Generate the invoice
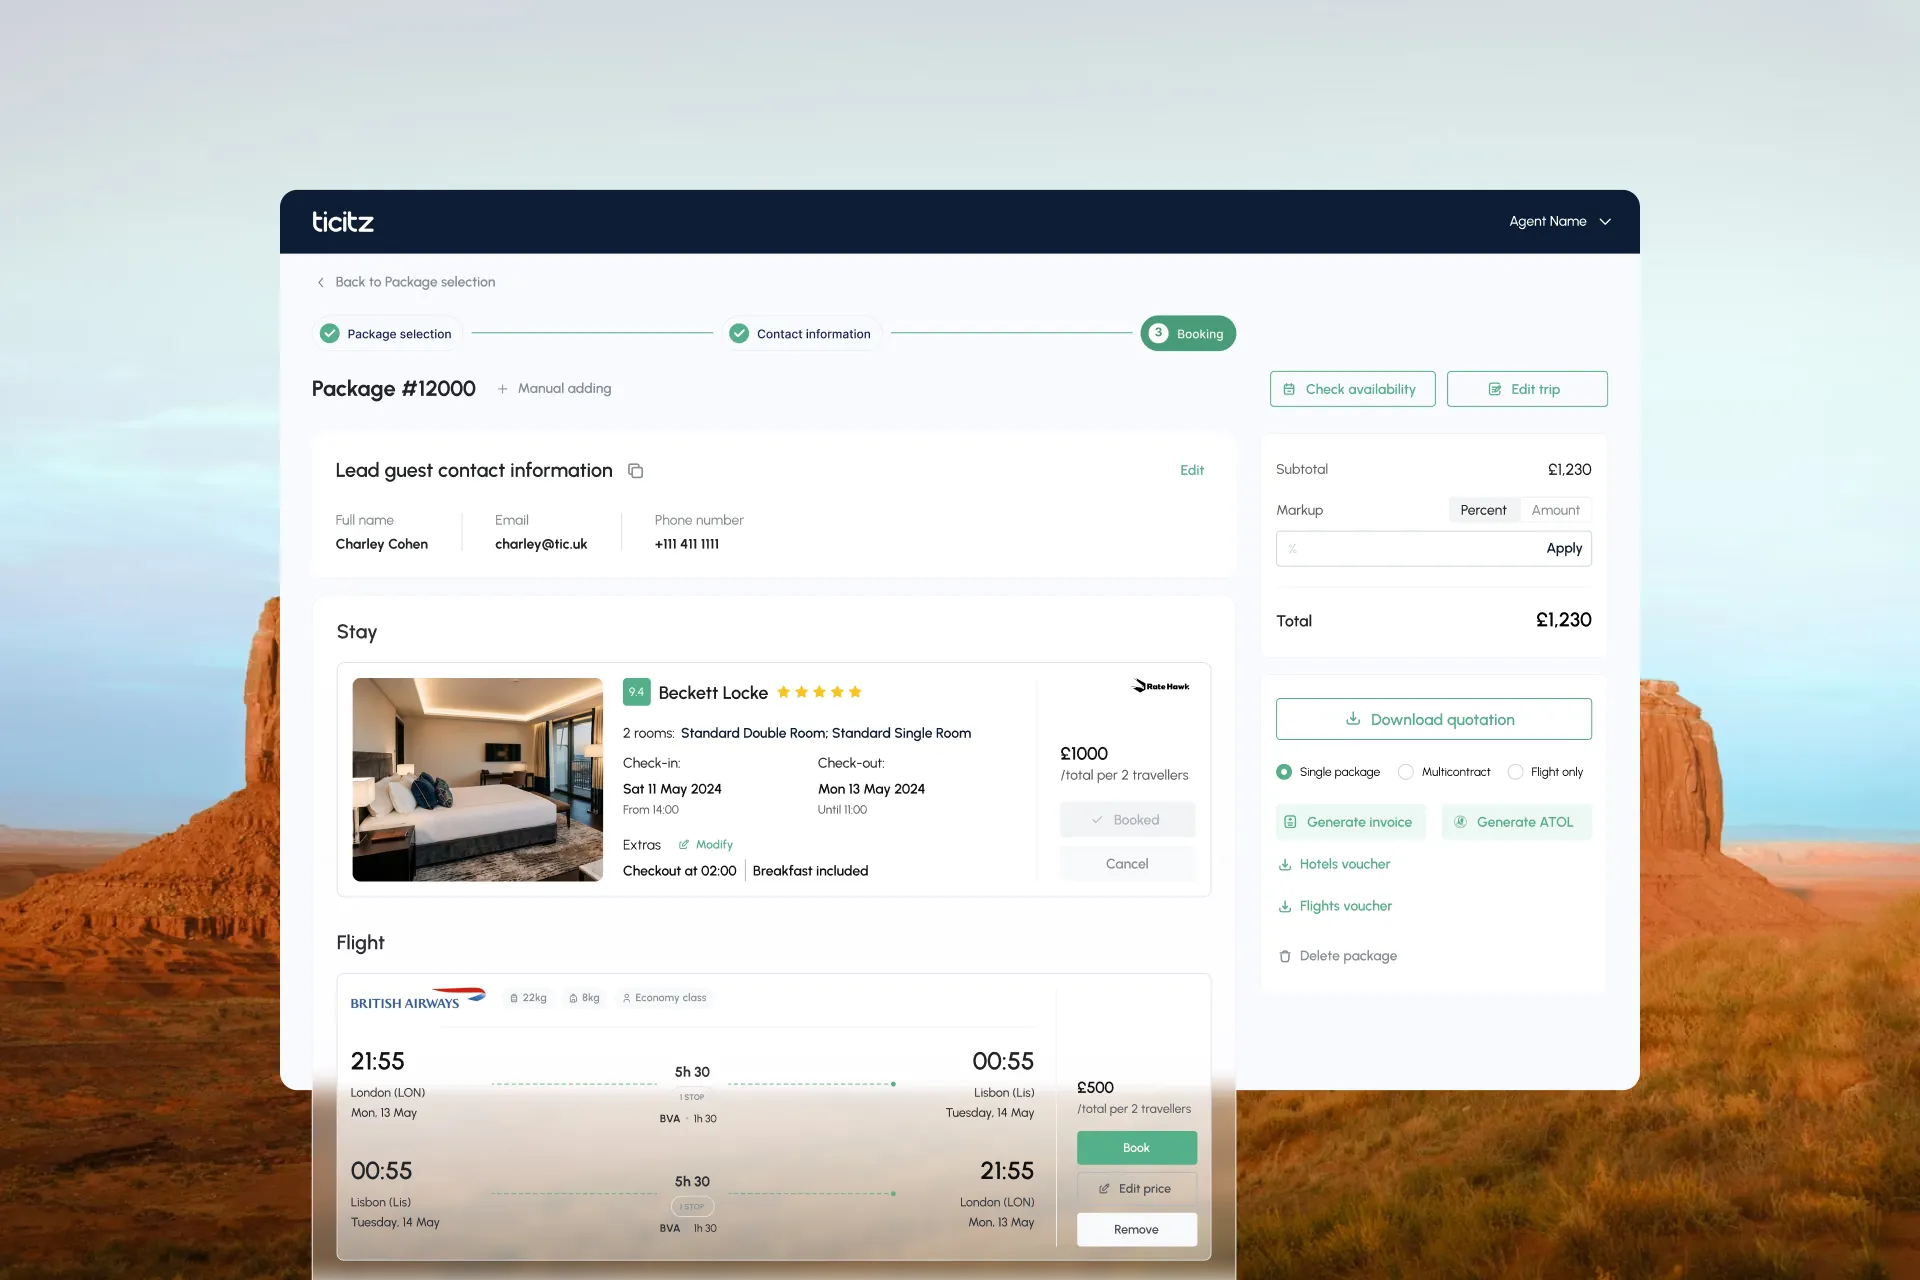This screenshot has height=1280, width=1920. coord(1350,822)
